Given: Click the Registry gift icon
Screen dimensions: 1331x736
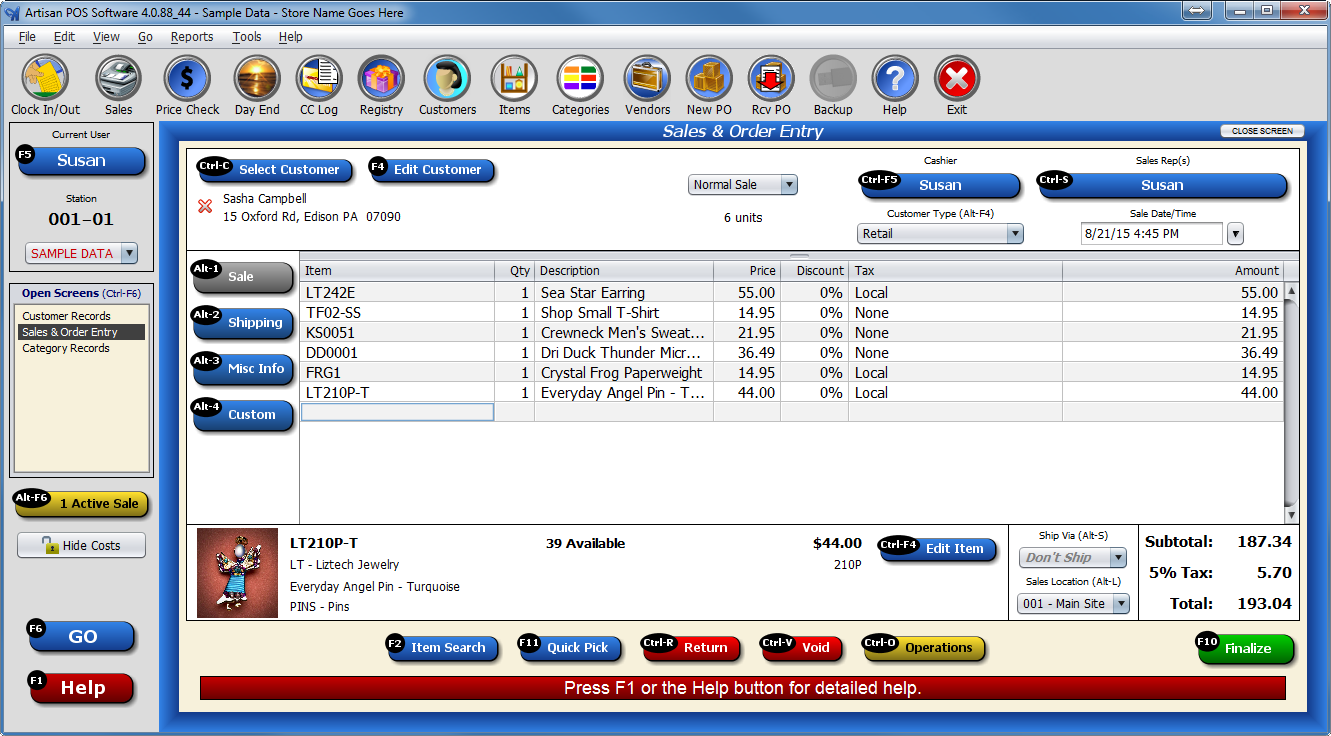Looking at the screenshot, I should coord(381,79).
